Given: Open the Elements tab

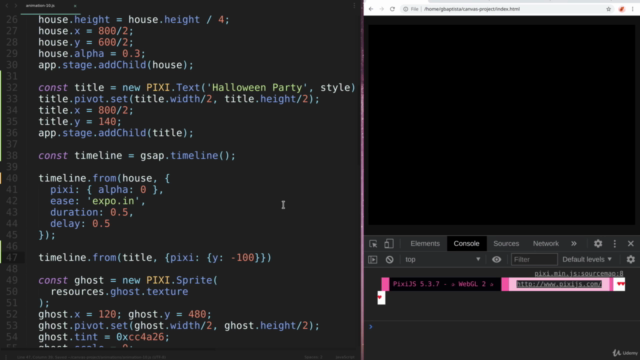Looking at the screenshot, I should [x=425, y=244].
